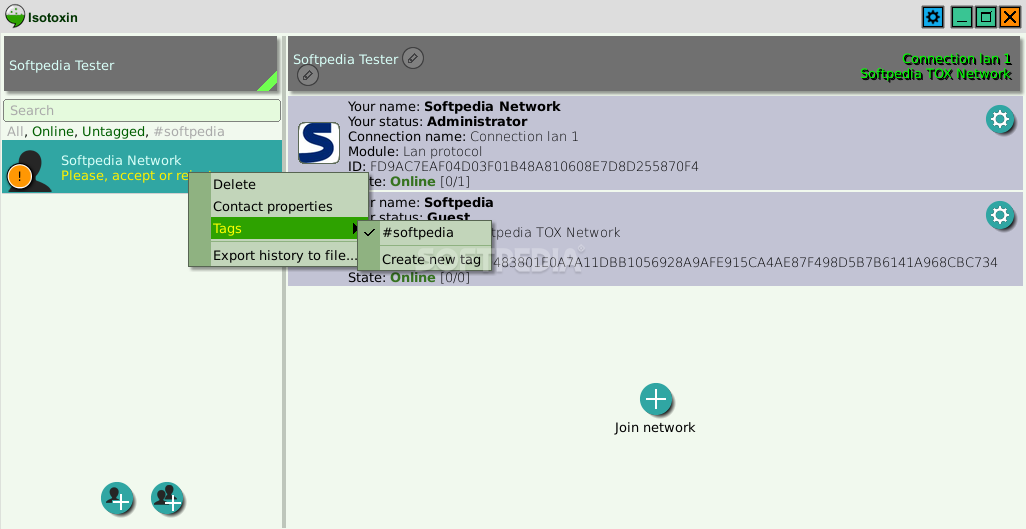
Task: Filter contacts by Untagged
Action: coord(113,132)
